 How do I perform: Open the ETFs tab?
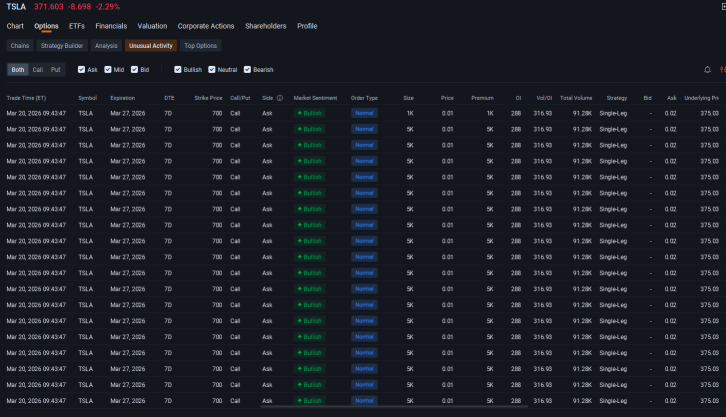click(77, 26)
